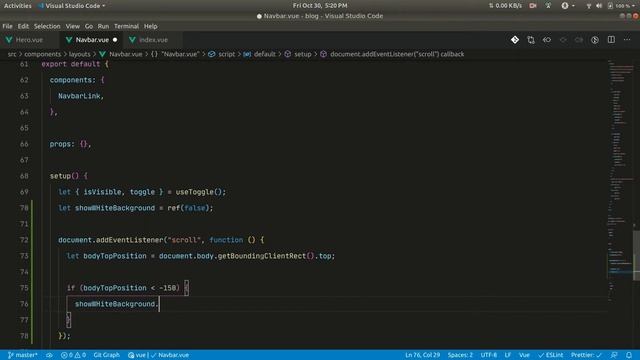Split the editor to the right
Screen dimensions: 640x360
point(611,40)
